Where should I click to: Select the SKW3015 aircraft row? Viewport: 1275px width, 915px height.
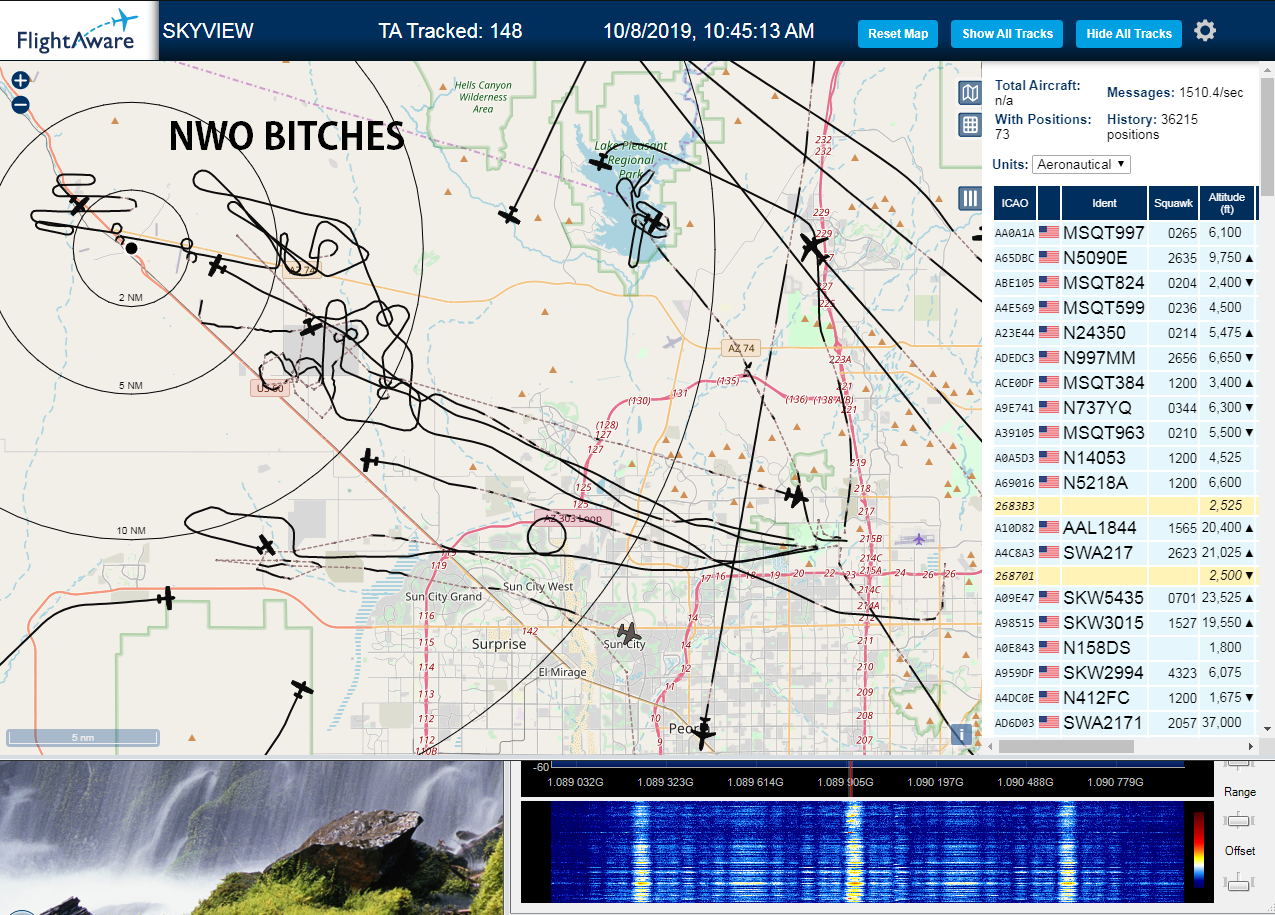pos(1124,622)
